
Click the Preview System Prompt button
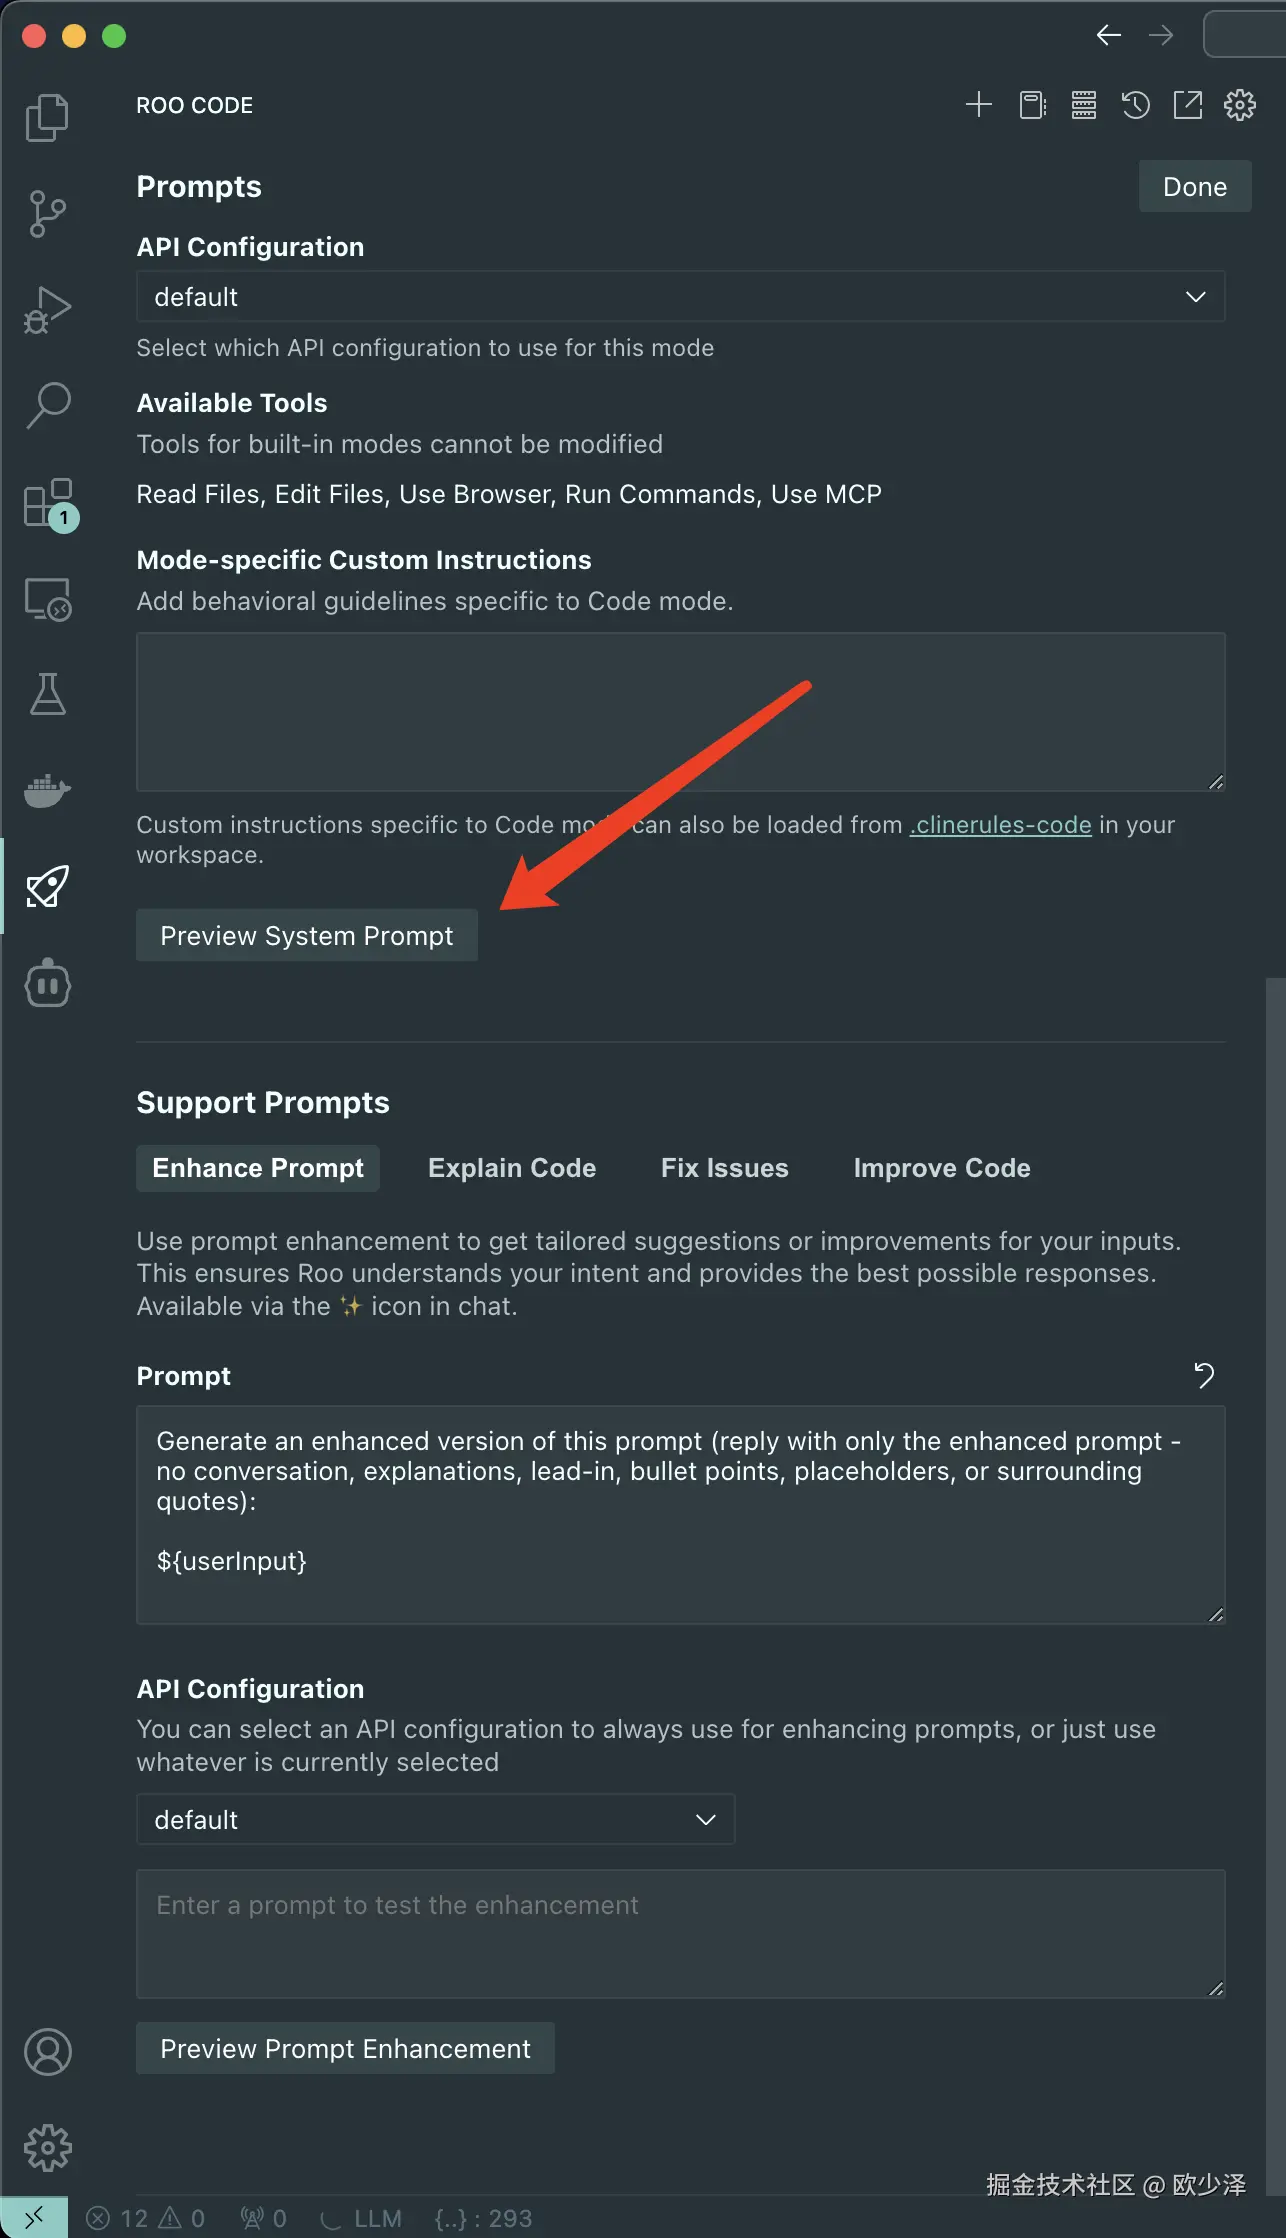point(307,935)
